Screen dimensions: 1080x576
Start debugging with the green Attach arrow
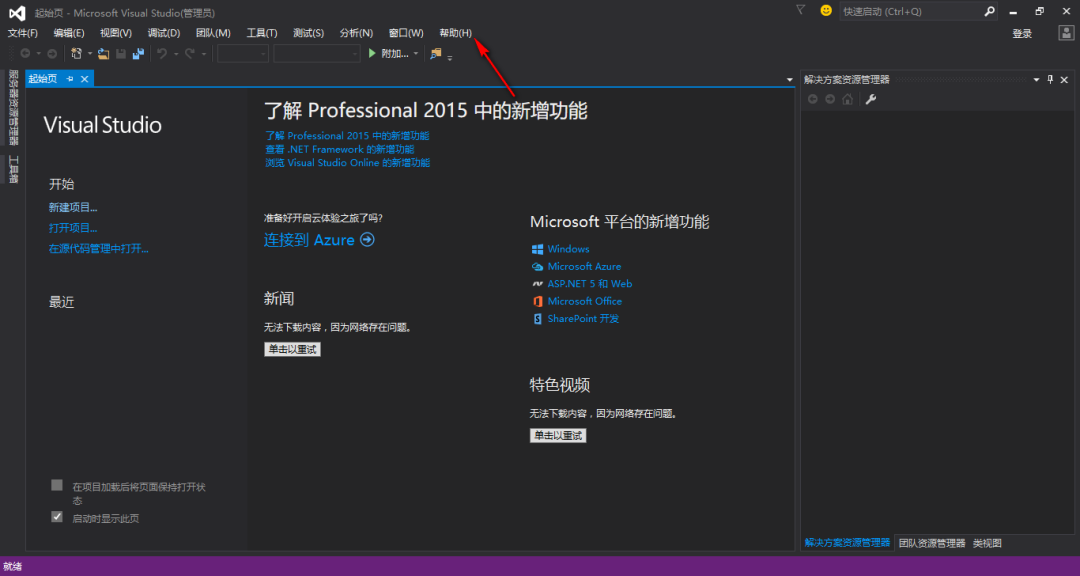372,54
